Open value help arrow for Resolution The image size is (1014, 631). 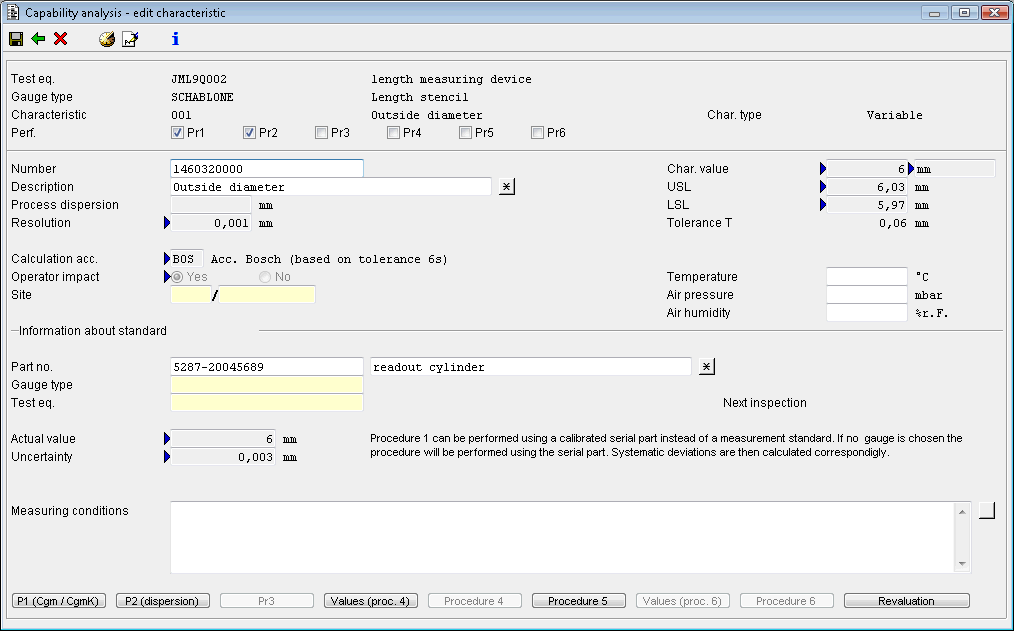point(167,223)
